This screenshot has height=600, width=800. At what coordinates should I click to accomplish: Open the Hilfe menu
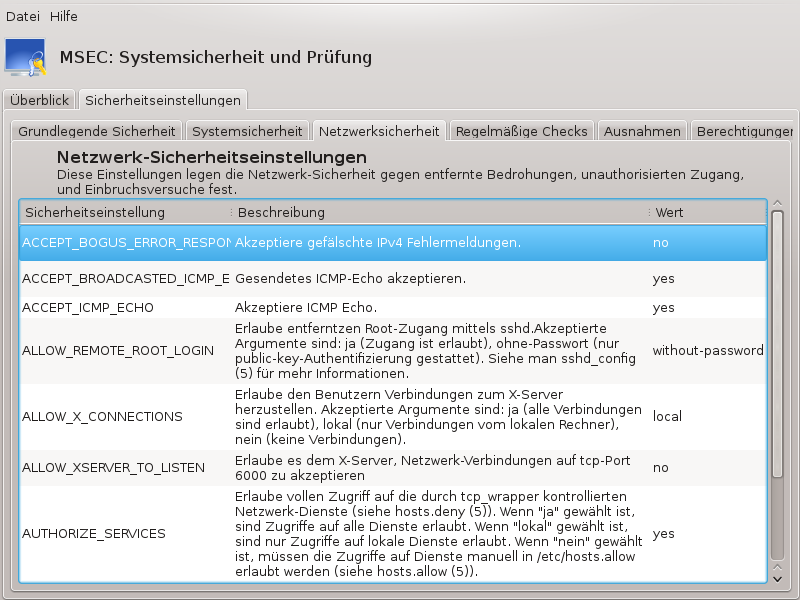pos(63,17)
